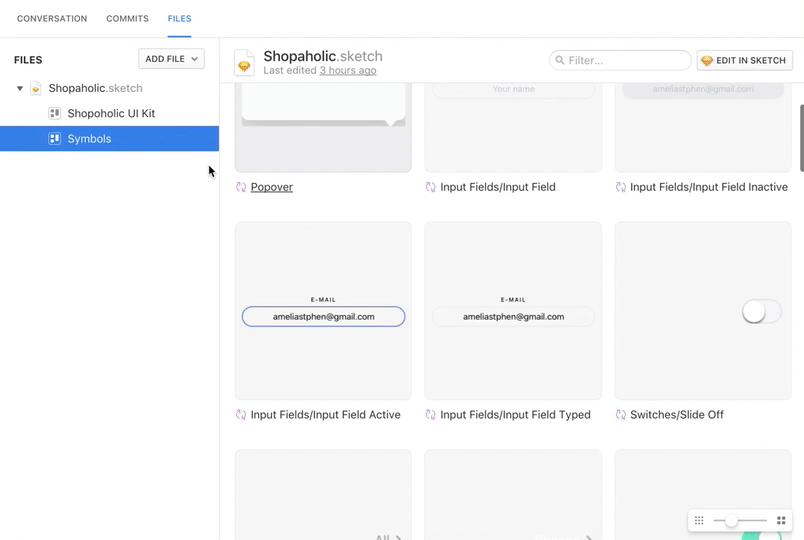804x540 pixels.
Task: Click symbol icon beside Input Field Active
Action: click(241, 415)
